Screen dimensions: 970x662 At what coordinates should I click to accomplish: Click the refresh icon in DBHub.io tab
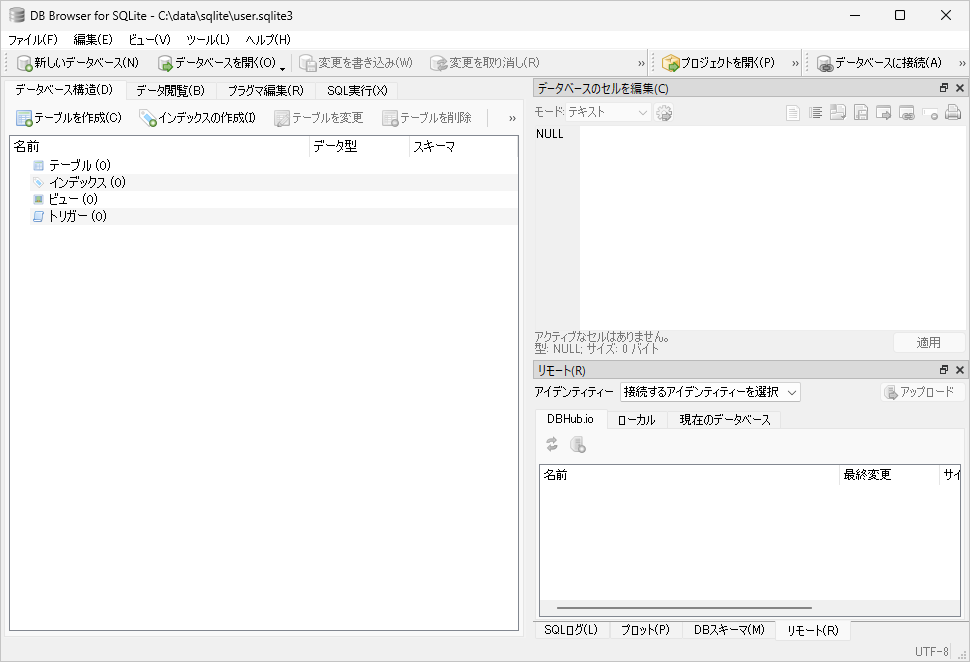click(x=552, y=445)
